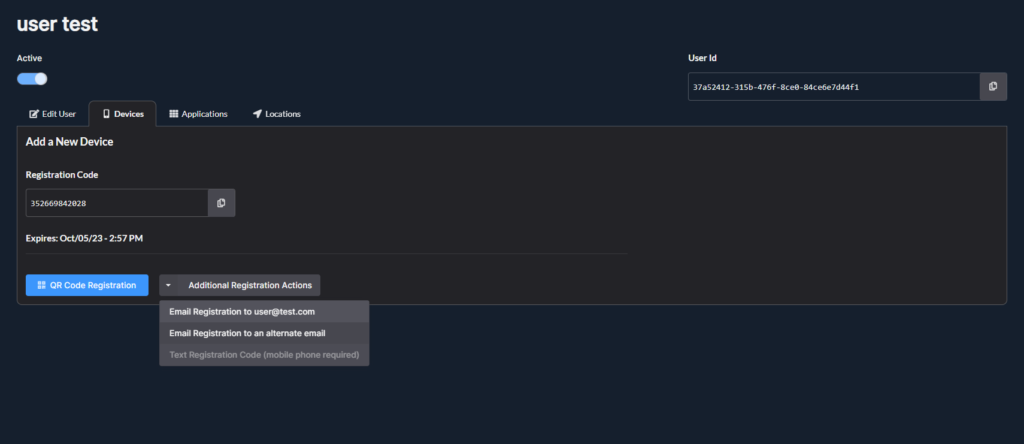Toggle the Active user switch
Viewport: 1024px width, 444px height.
[x=32, y=79]
